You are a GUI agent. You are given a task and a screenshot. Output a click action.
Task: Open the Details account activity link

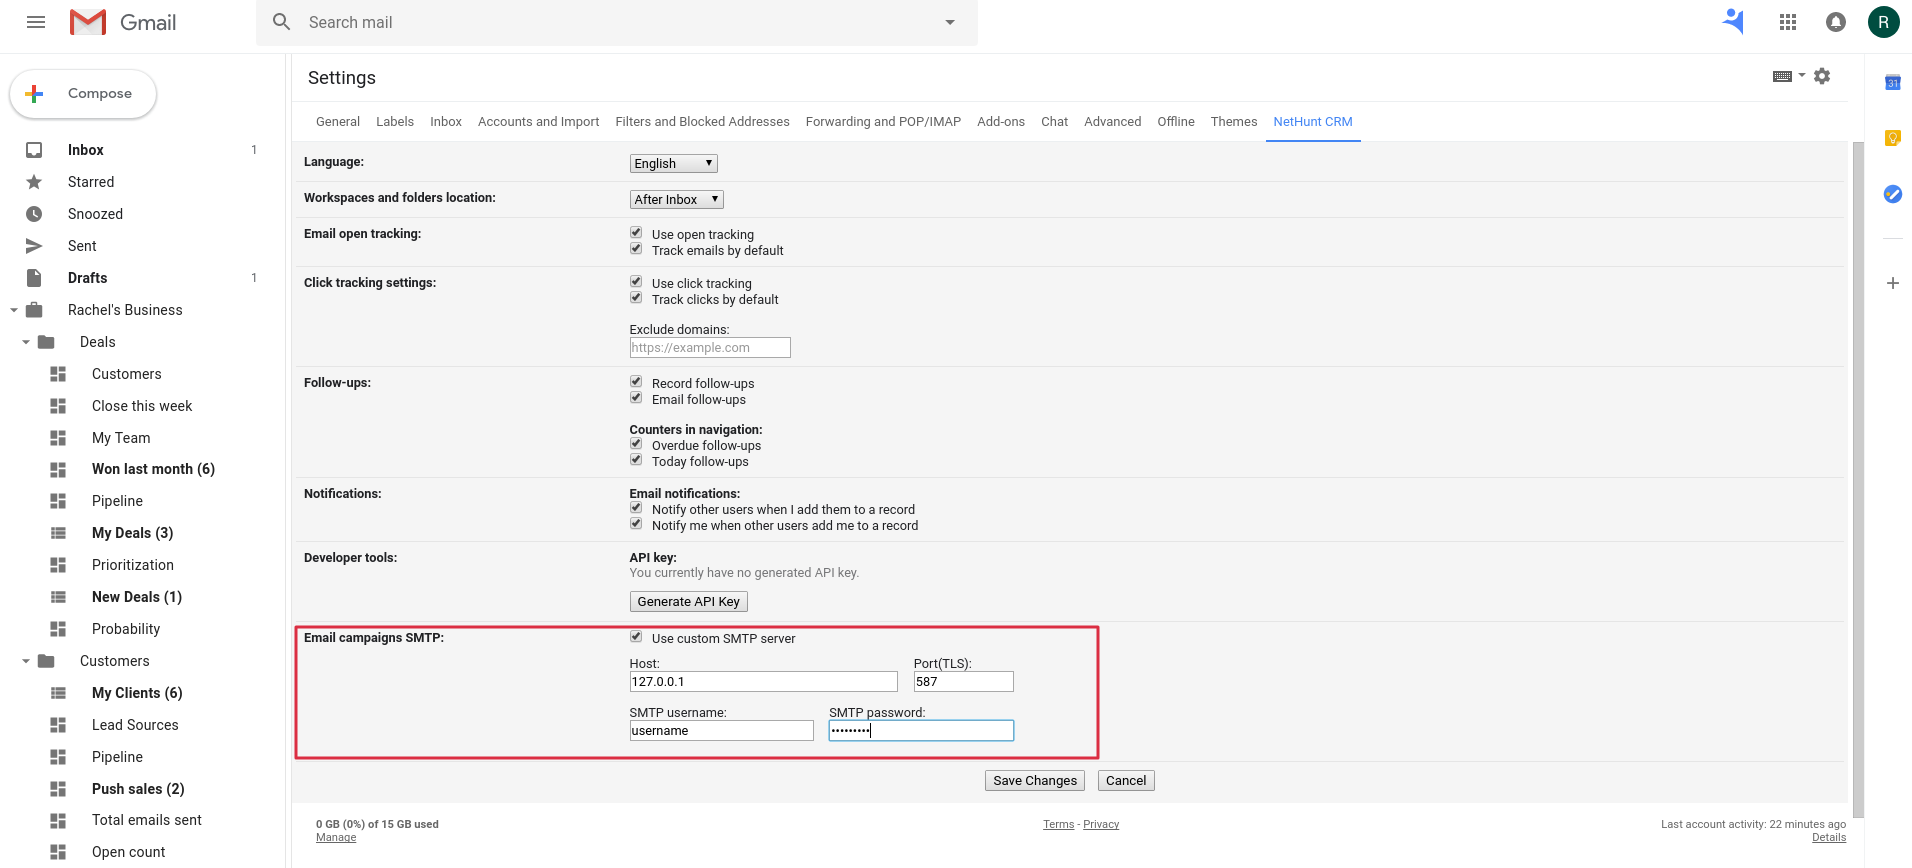coord(1829,838)
